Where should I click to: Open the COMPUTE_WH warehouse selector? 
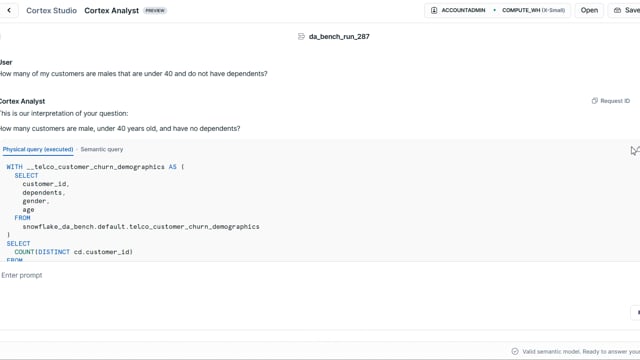click(x=533, y=10)
